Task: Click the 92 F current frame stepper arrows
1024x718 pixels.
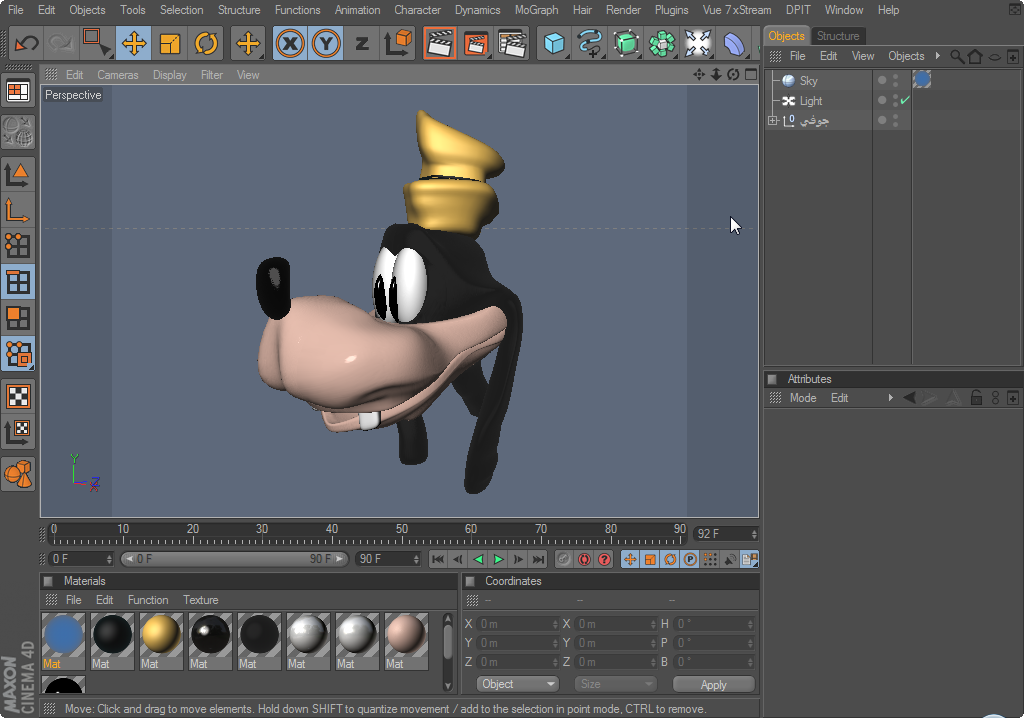Action: click(x=754, y=534)
